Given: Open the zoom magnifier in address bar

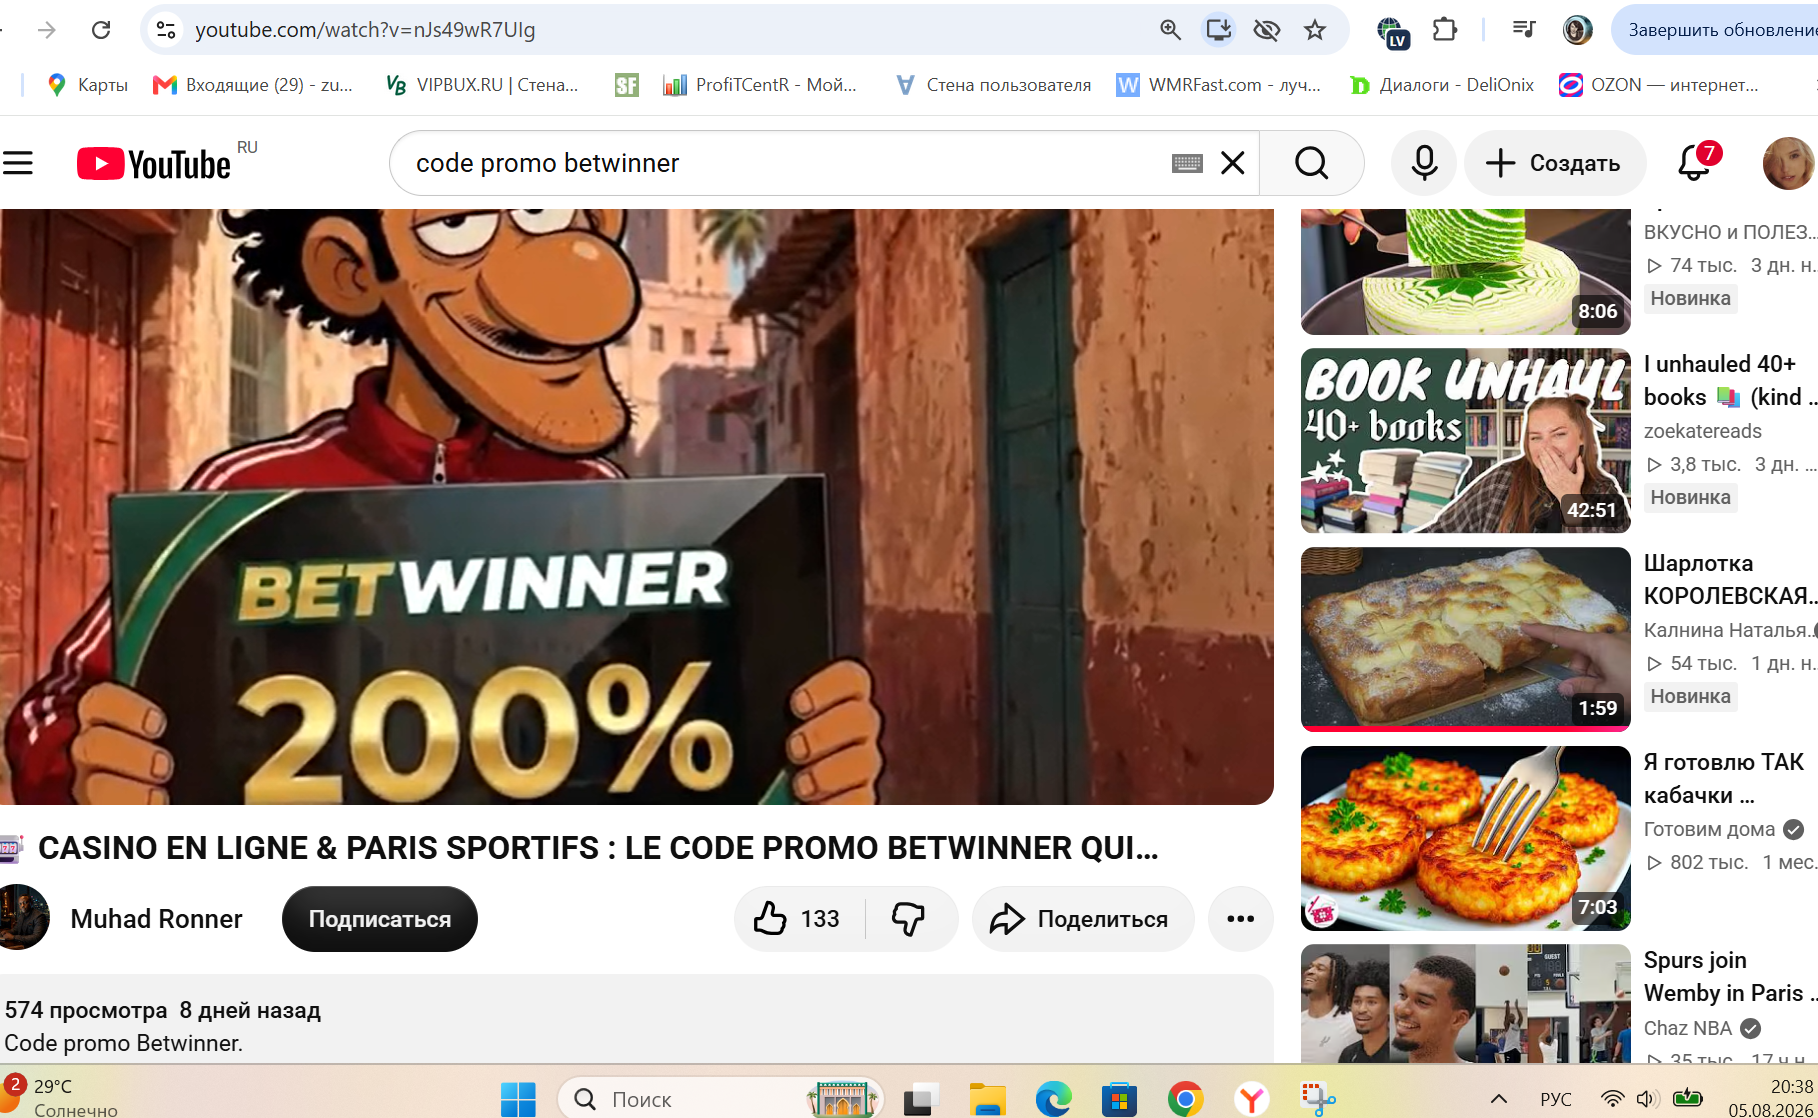Looking at the screenshot, I should click(x=1170, y=30).
